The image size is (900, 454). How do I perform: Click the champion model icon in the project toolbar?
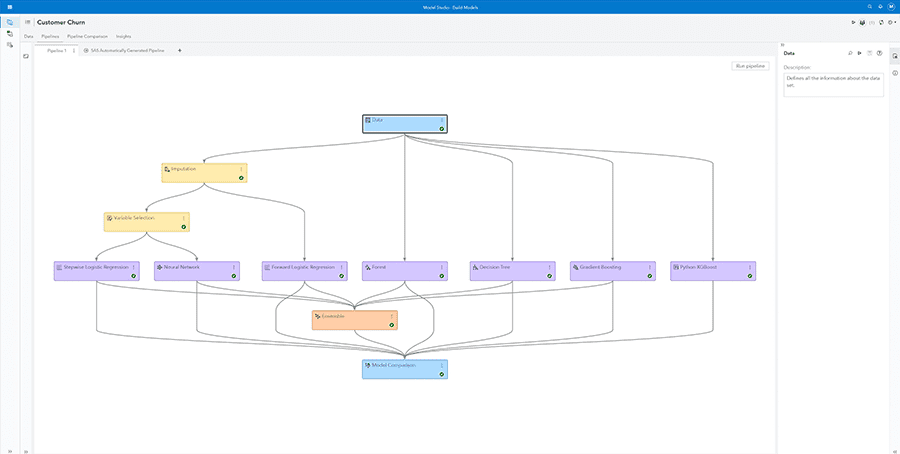(862, 22)
